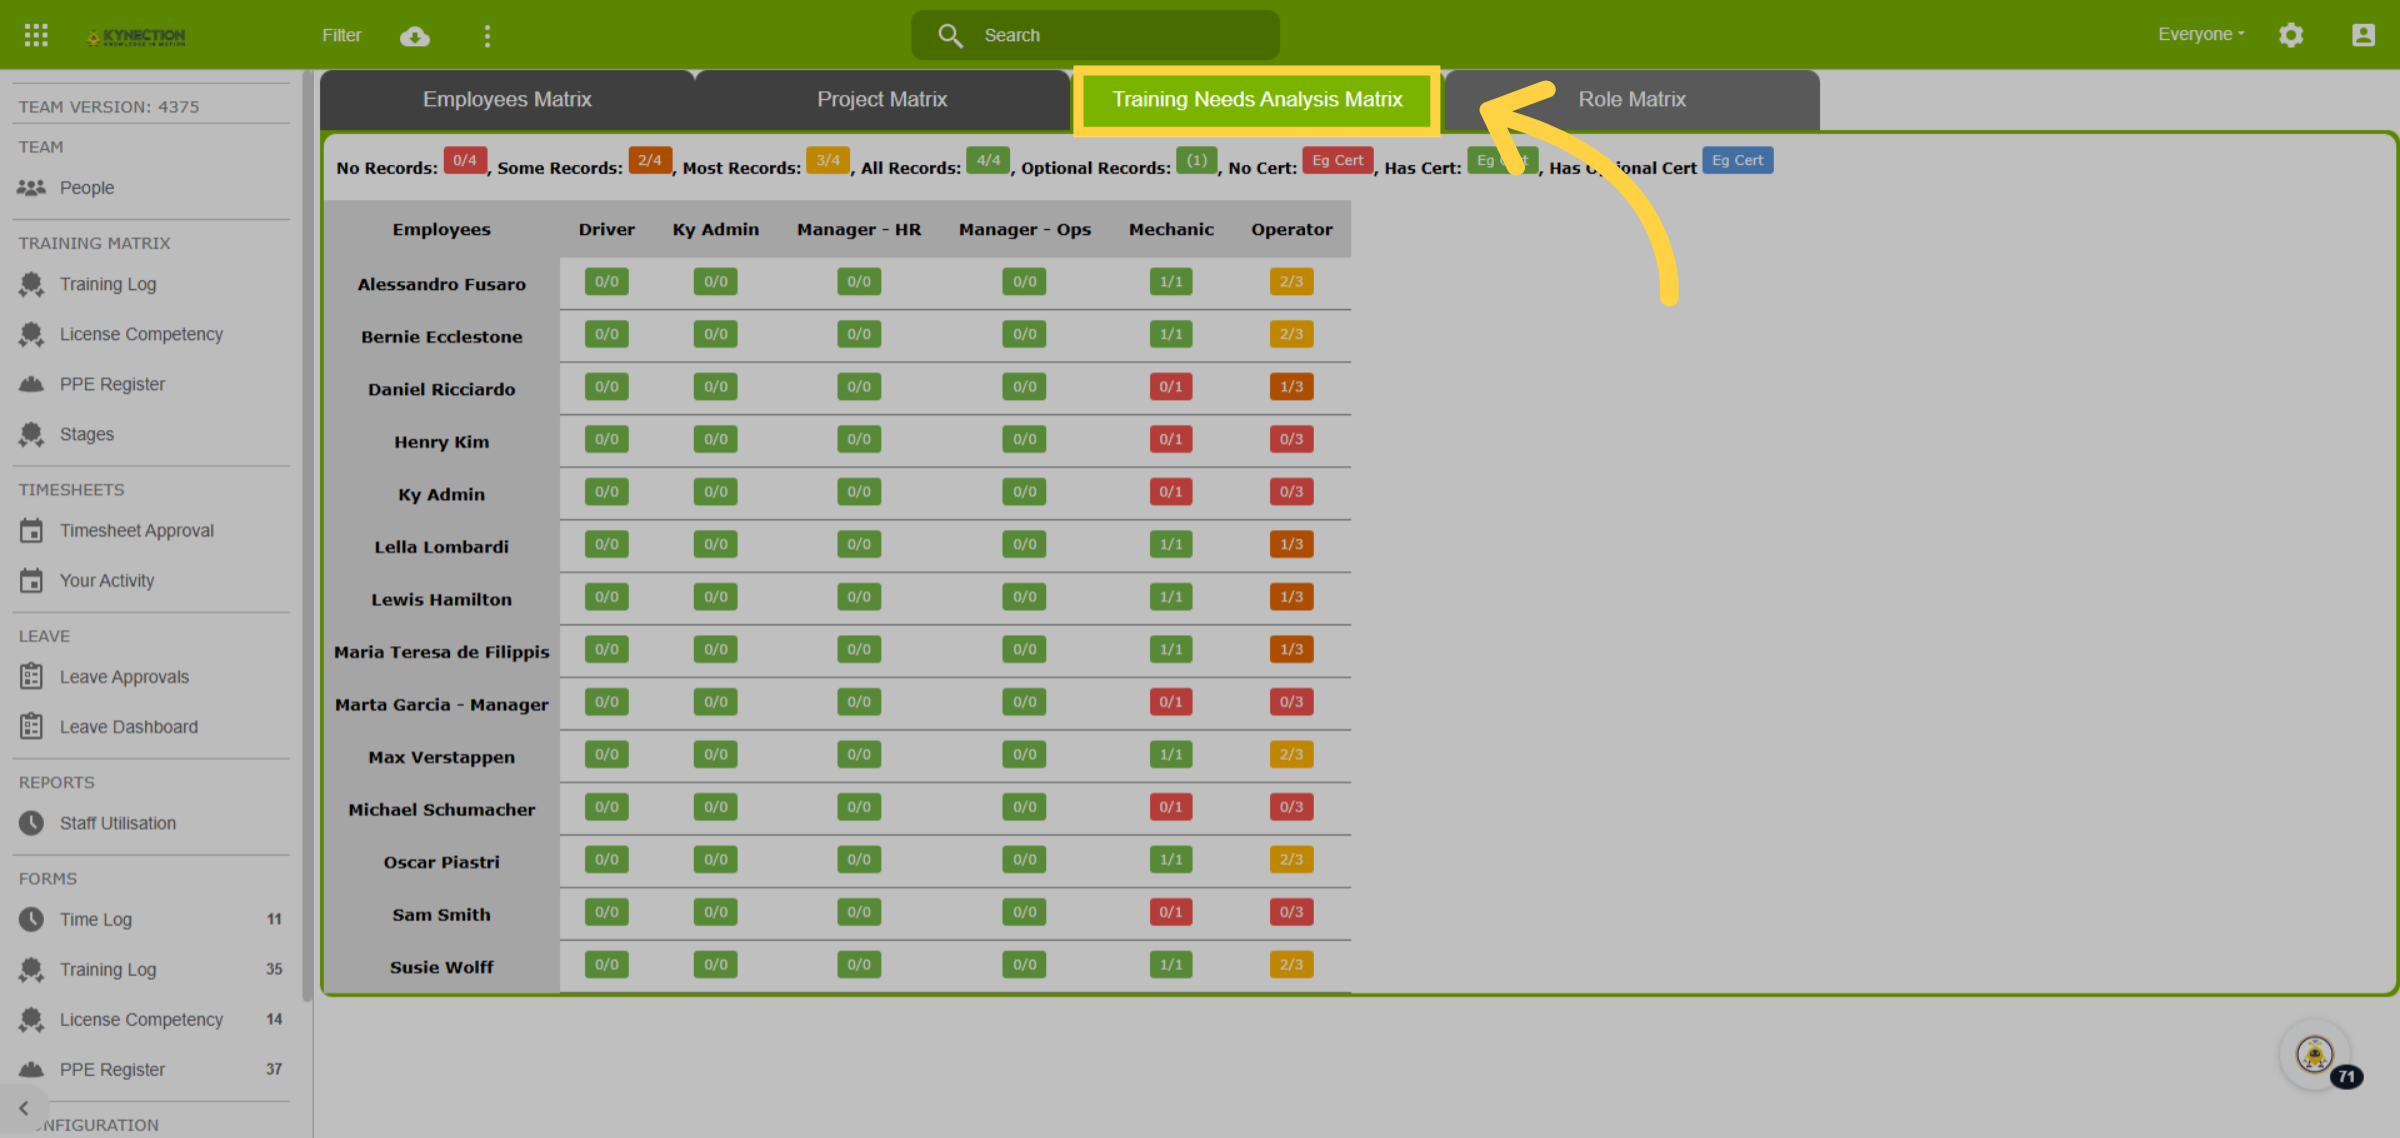Click the People group icon
This screenshot has width=2400, height=1138.
(31, 187)
